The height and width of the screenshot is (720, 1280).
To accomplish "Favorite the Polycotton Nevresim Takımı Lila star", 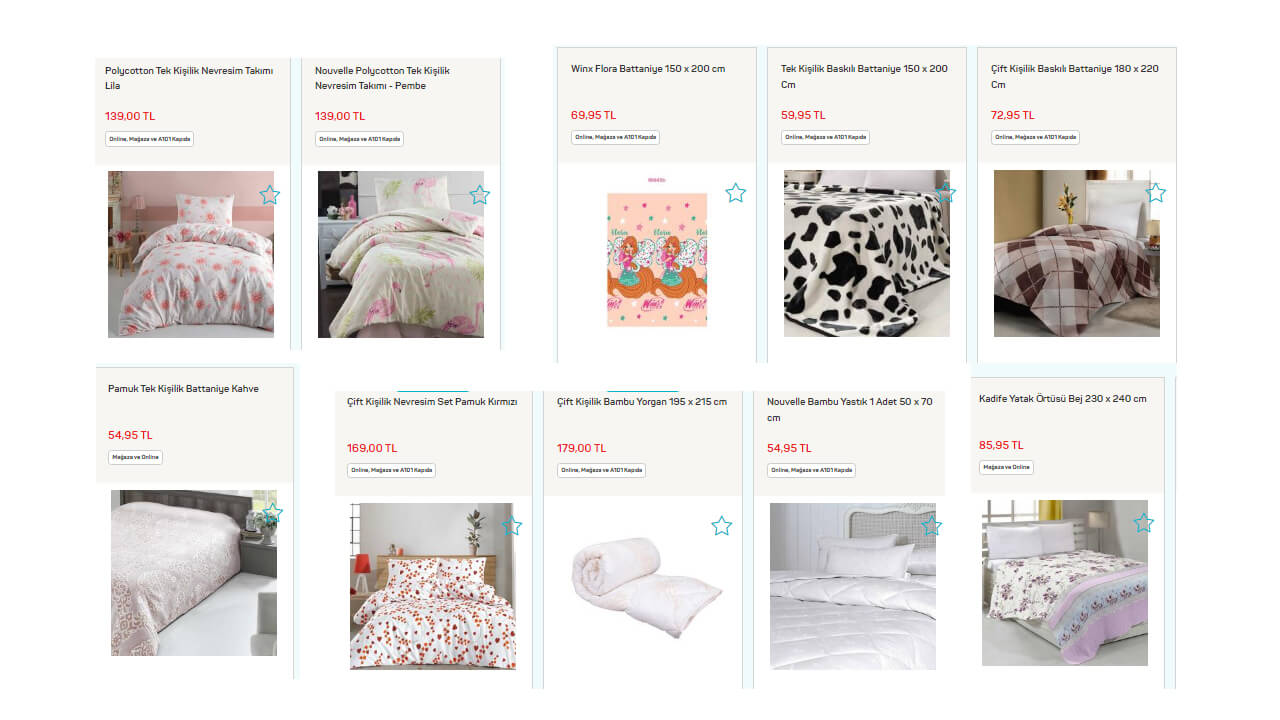I will pos(270,195).
